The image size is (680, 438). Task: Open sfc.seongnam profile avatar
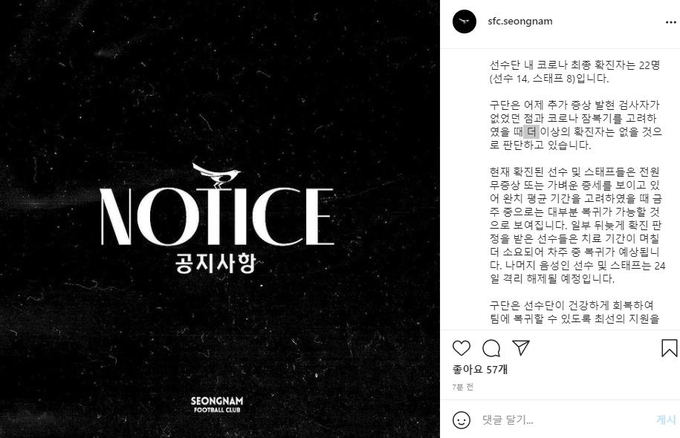[x=464, y=21]
